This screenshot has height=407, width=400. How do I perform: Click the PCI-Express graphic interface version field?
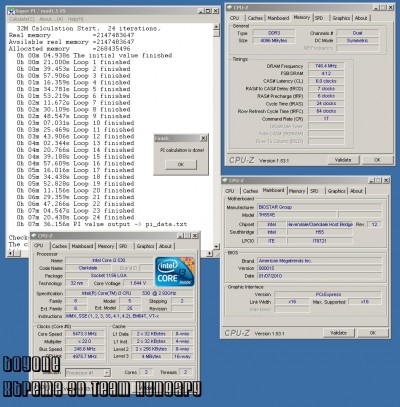pos(328,294)
